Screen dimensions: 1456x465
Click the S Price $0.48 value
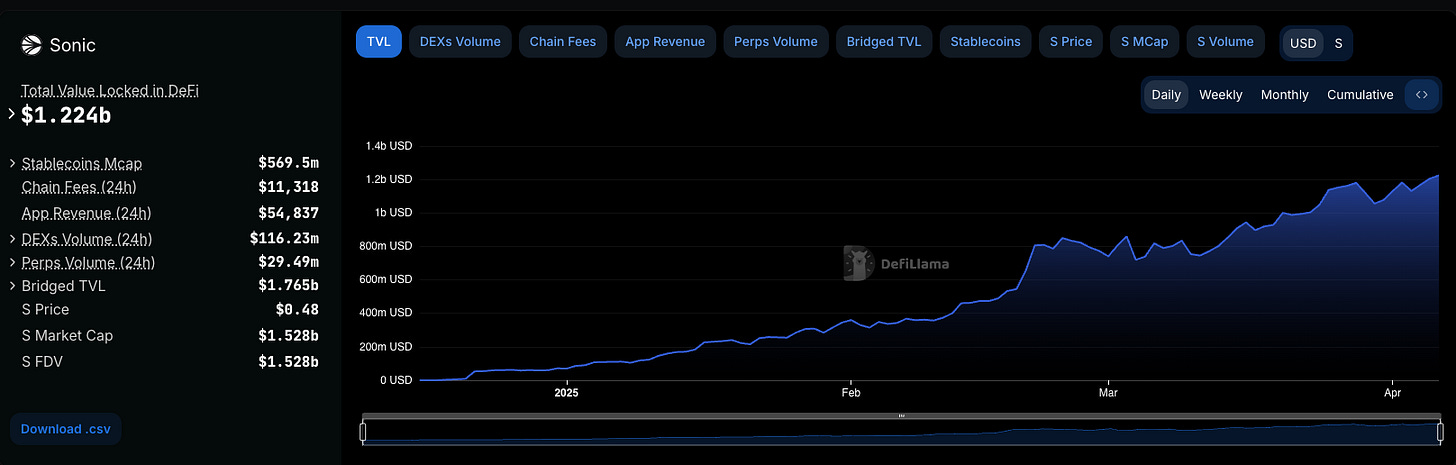tap(297, 309)
